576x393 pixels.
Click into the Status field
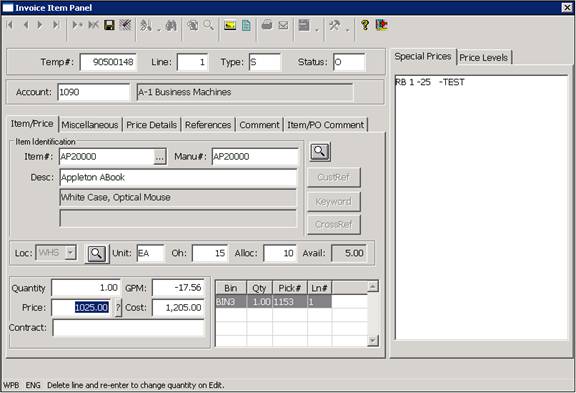pyautogui.click(x=349, y=62)
